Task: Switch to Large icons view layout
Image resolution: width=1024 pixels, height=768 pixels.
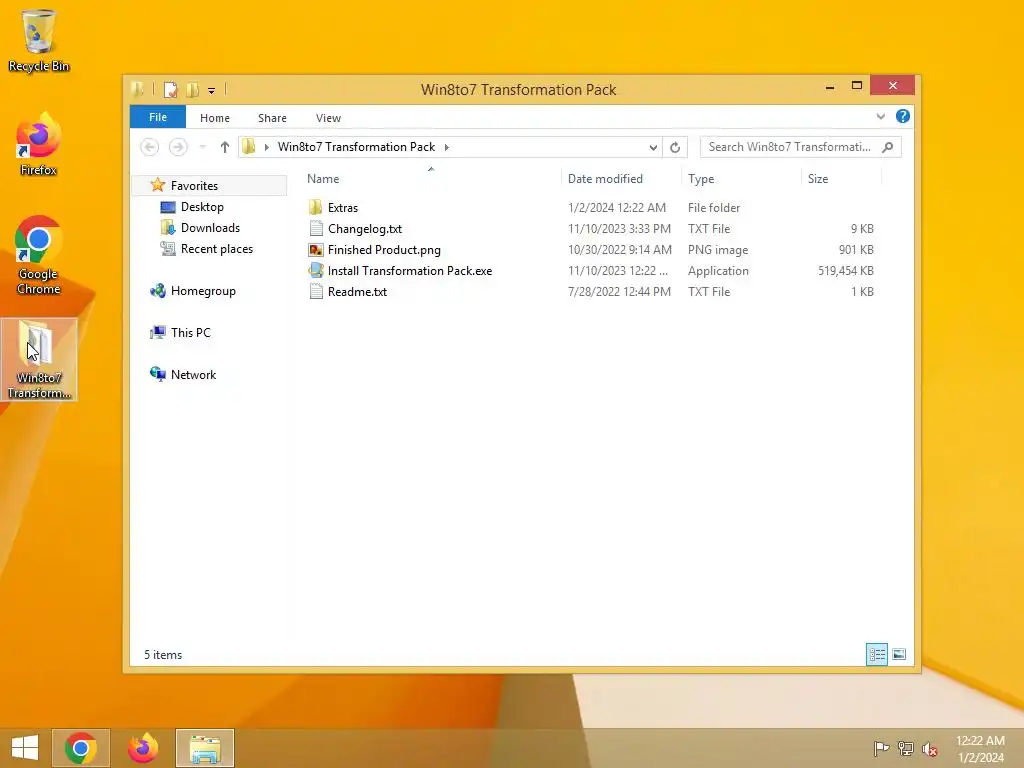Action: [899, 654]
